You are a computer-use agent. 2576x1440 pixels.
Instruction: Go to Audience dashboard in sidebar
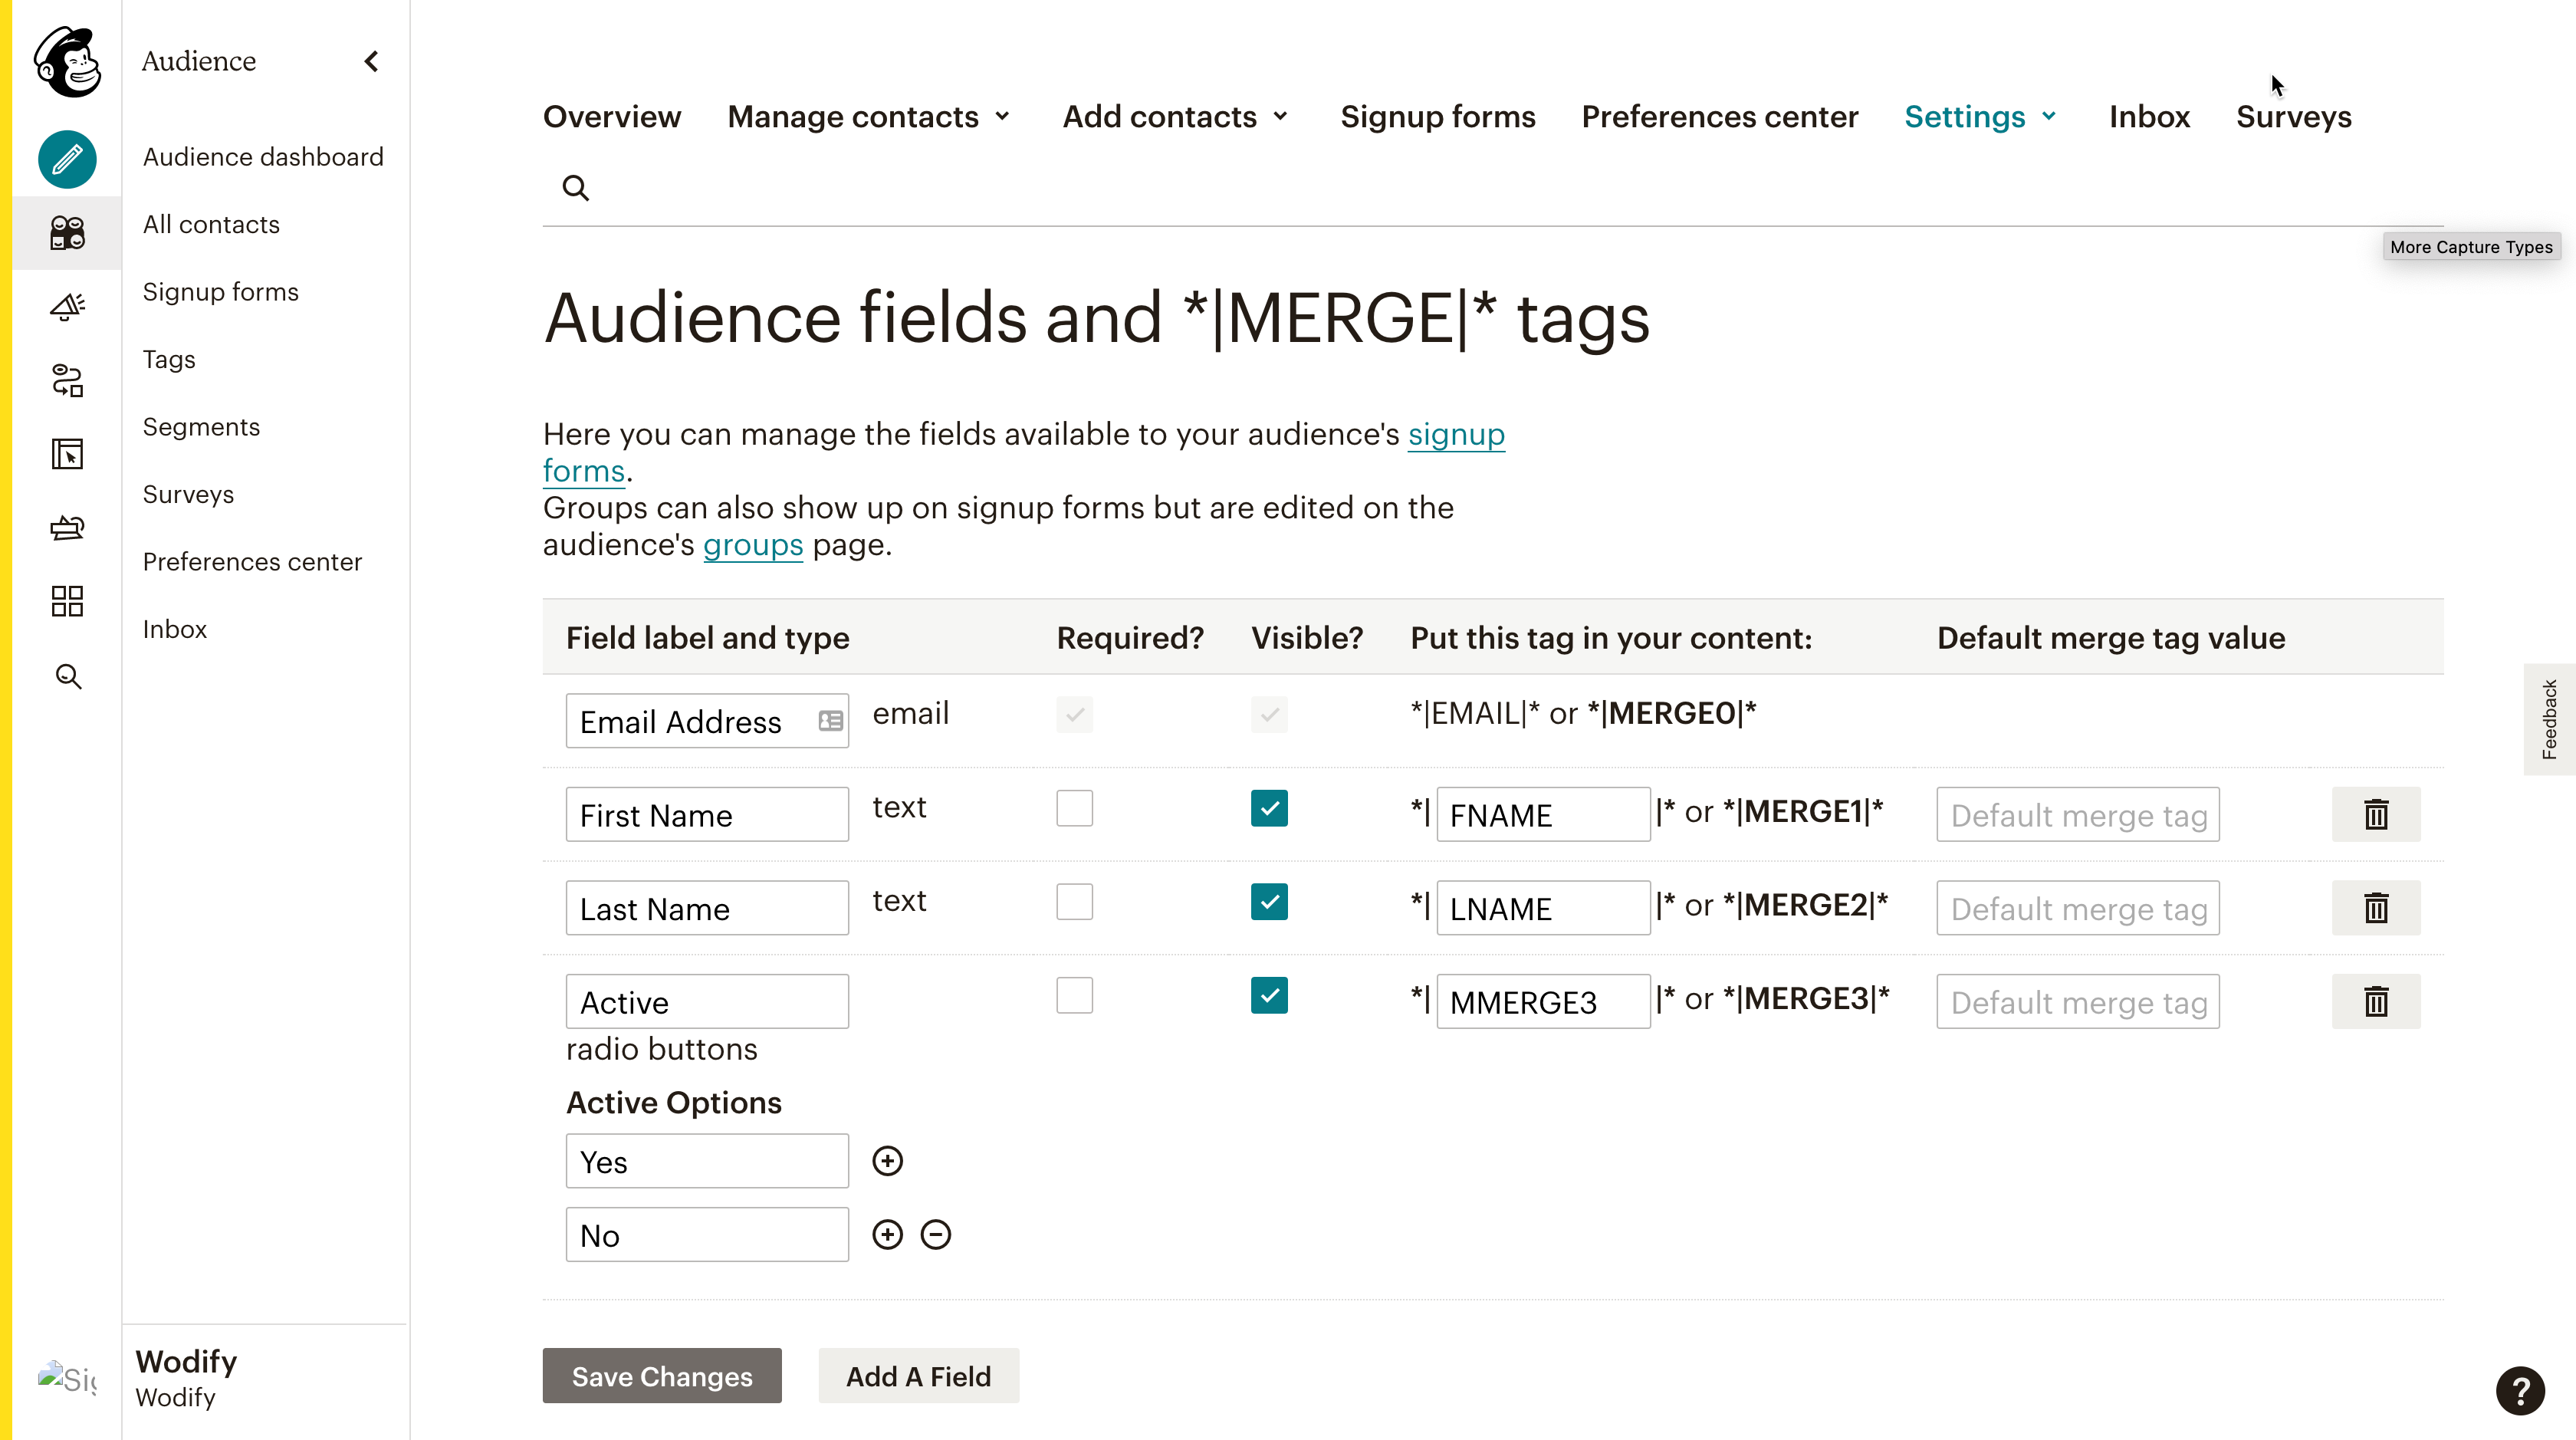263,157
